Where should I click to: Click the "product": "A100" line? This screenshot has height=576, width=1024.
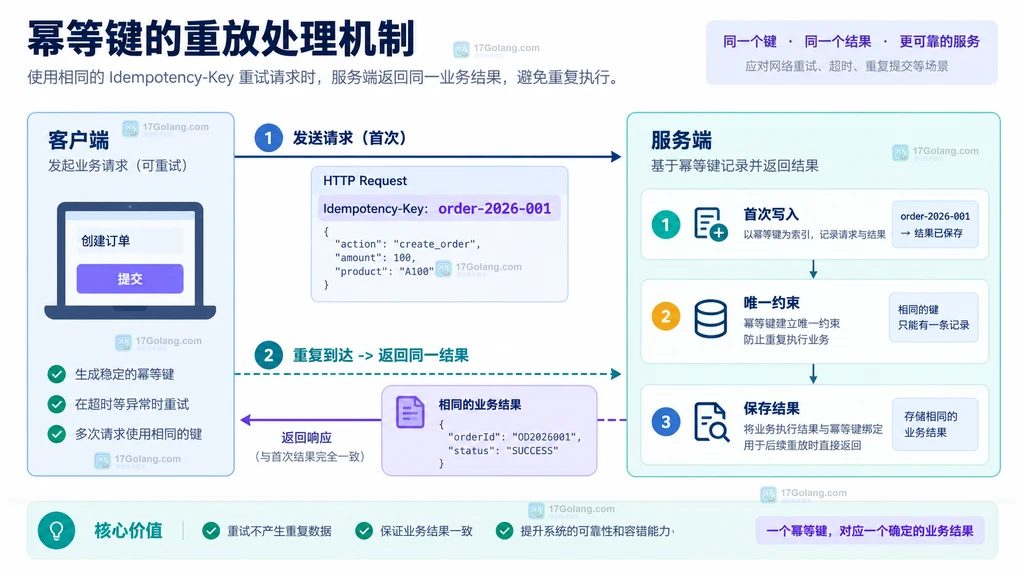[384, 272]
